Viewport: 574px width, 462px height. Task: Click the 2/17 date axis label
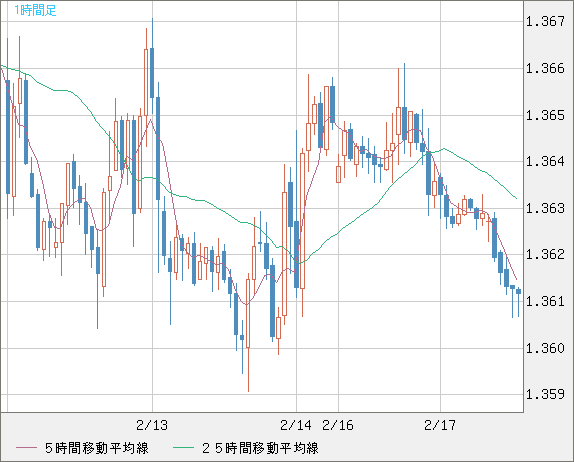[x=440, y=425]
